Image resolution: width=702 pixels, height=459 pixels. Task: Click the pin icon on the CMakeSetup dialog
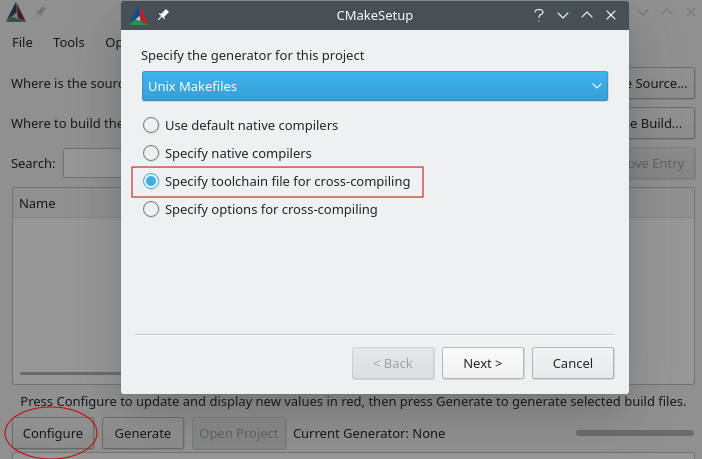pos(164,15)
